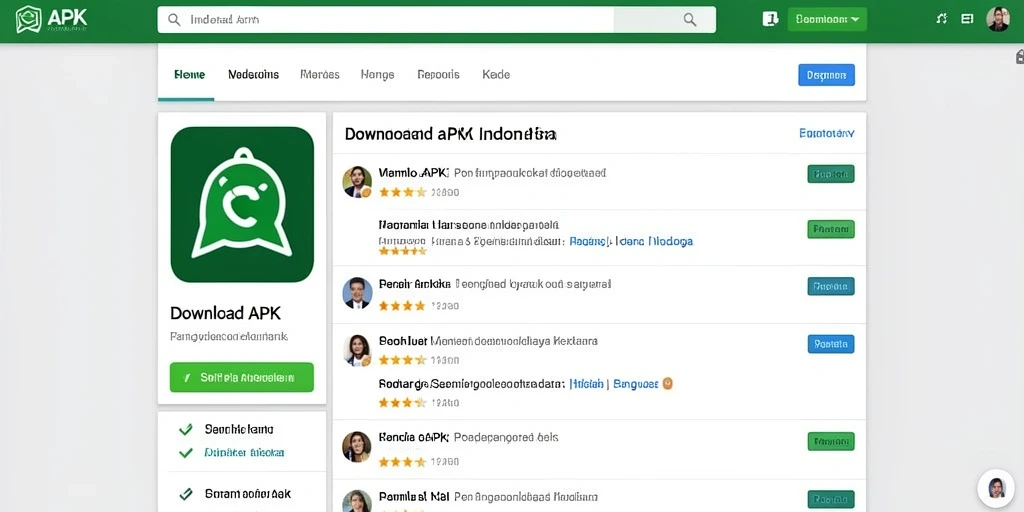
Task: Click the Naoamia row title text
Action: 470,225
